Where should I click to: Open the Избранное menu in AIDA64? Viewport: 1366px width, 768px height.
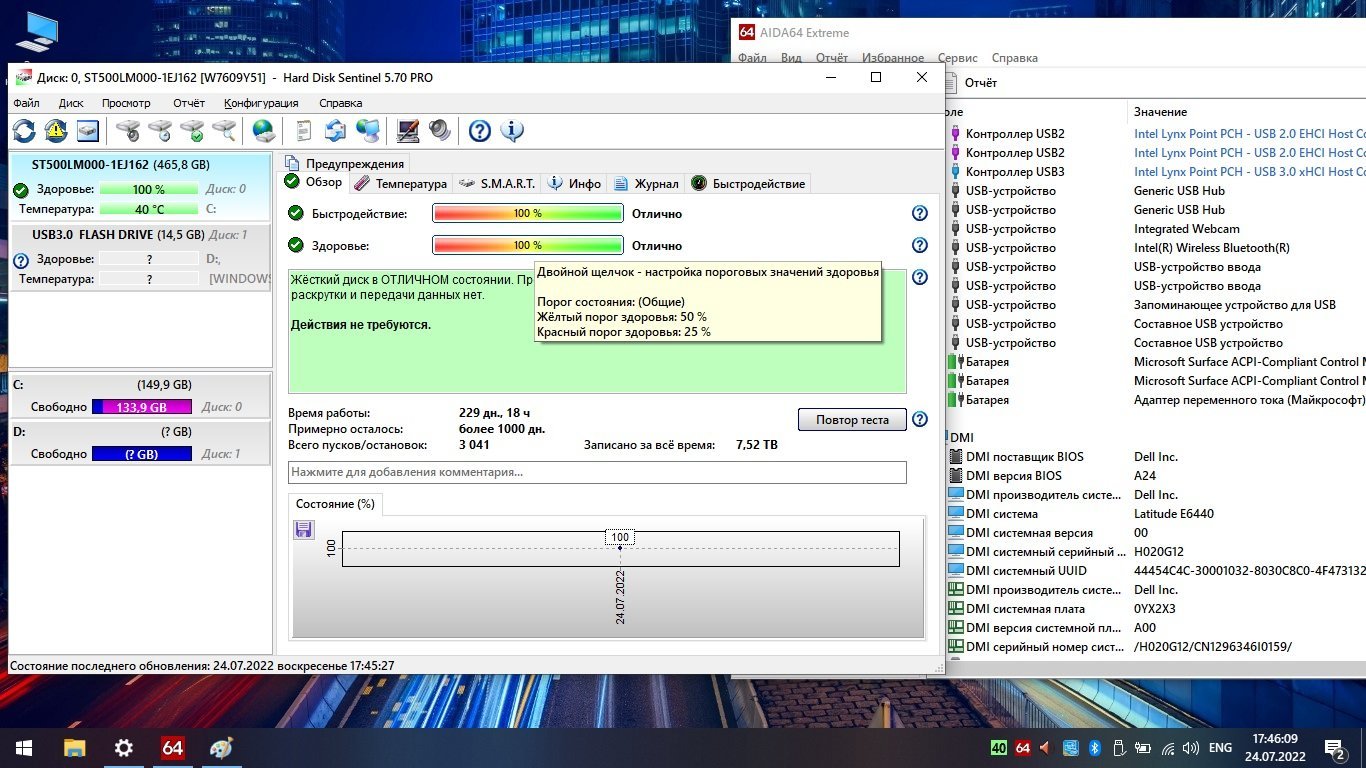click(893, 58)
